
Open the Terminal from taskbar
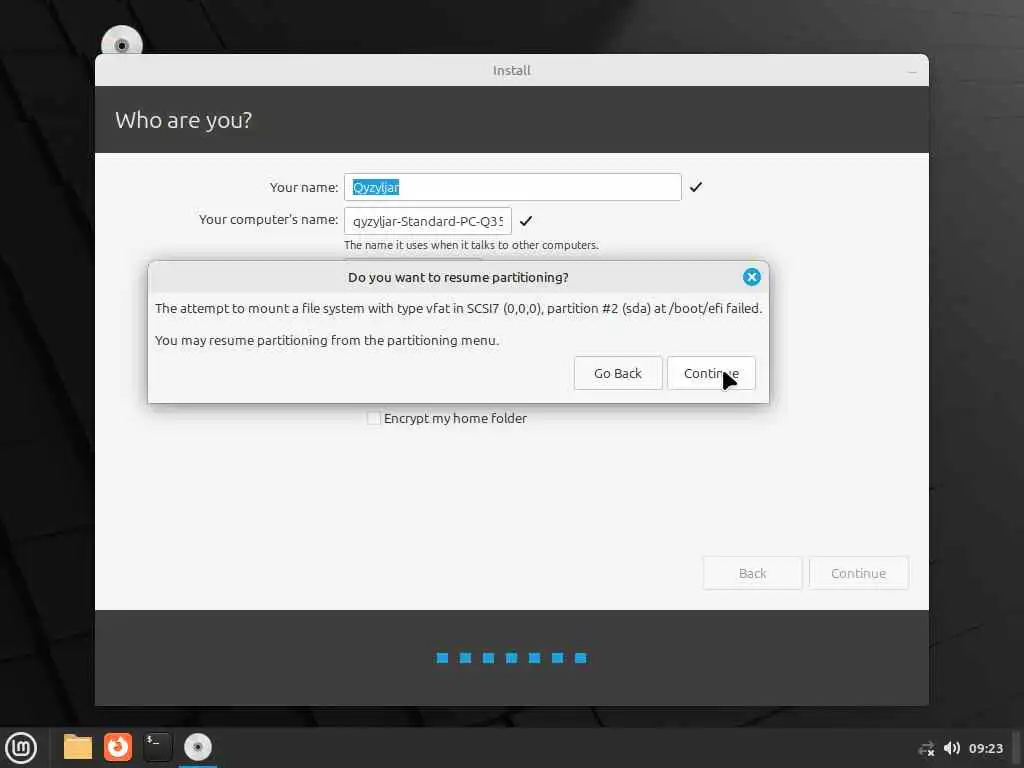coord(157,747)
